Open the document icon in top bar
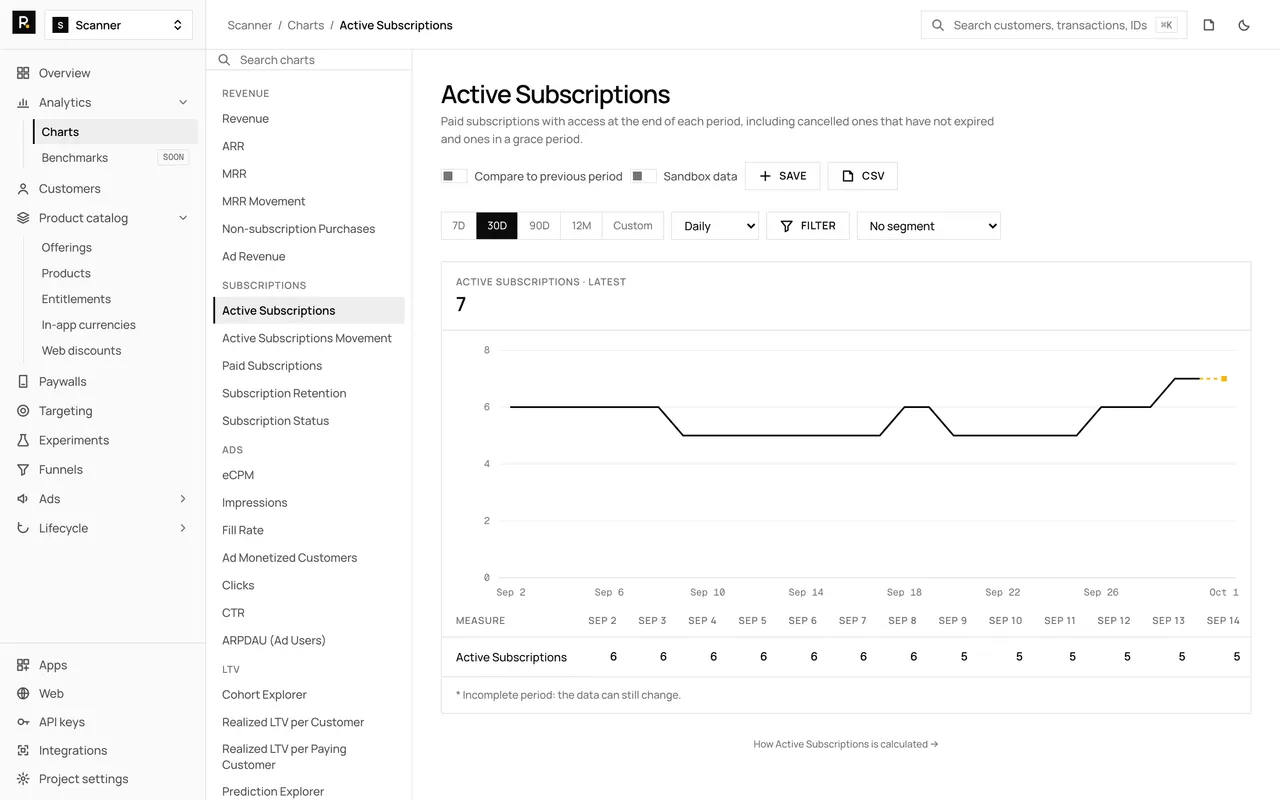The image size is (1280, 800). point(1209,25)
